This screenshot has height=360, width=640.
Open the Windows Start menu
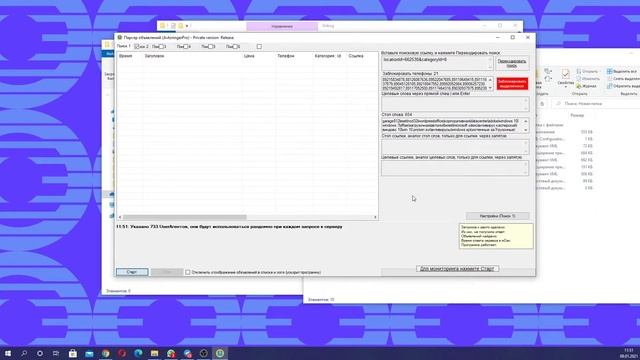pyautogui.click(x=8, y=353)
